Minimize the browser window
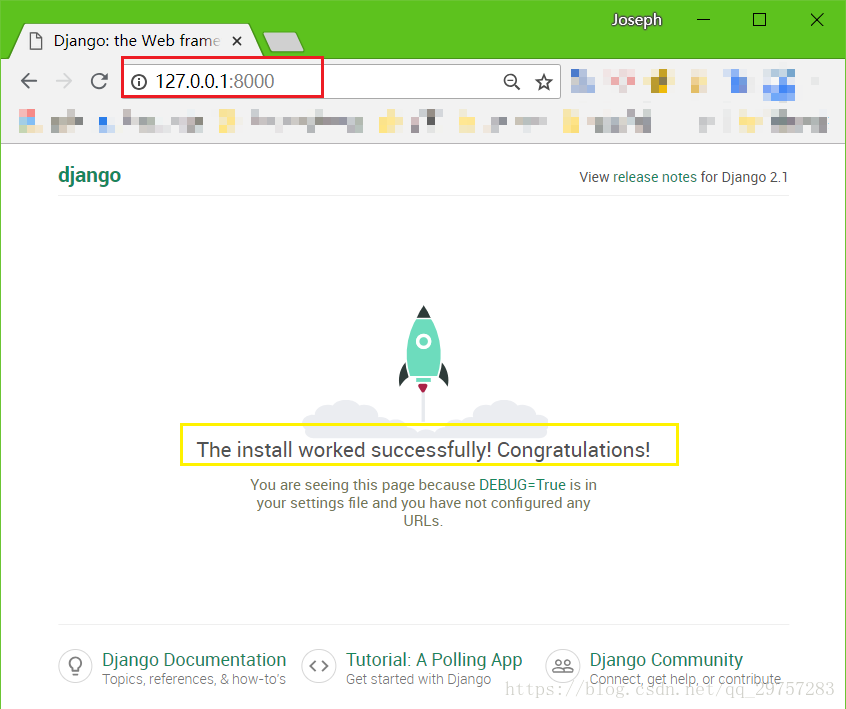846x709 pixels. (x=703, y=20)
